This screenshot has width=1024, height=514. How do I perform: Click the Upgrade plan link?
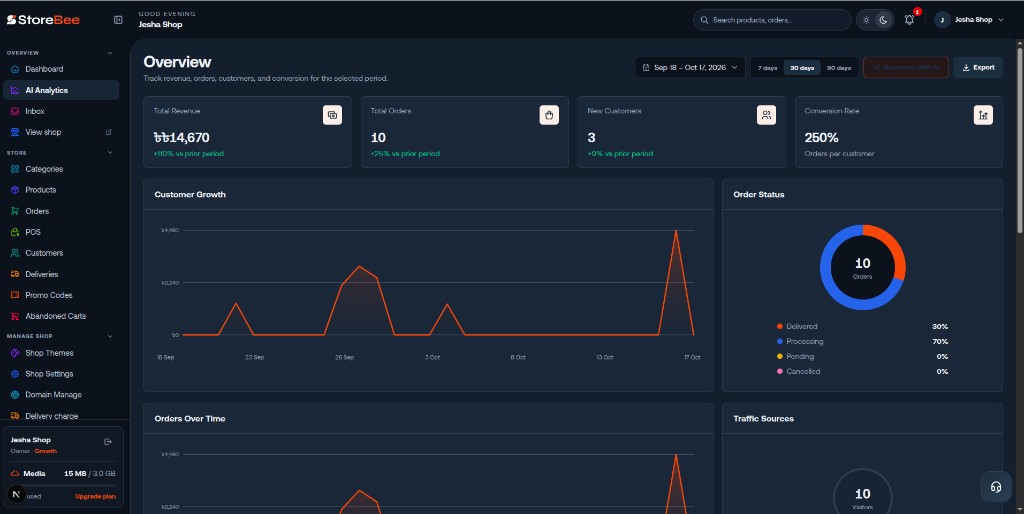[x=95, y=496]
